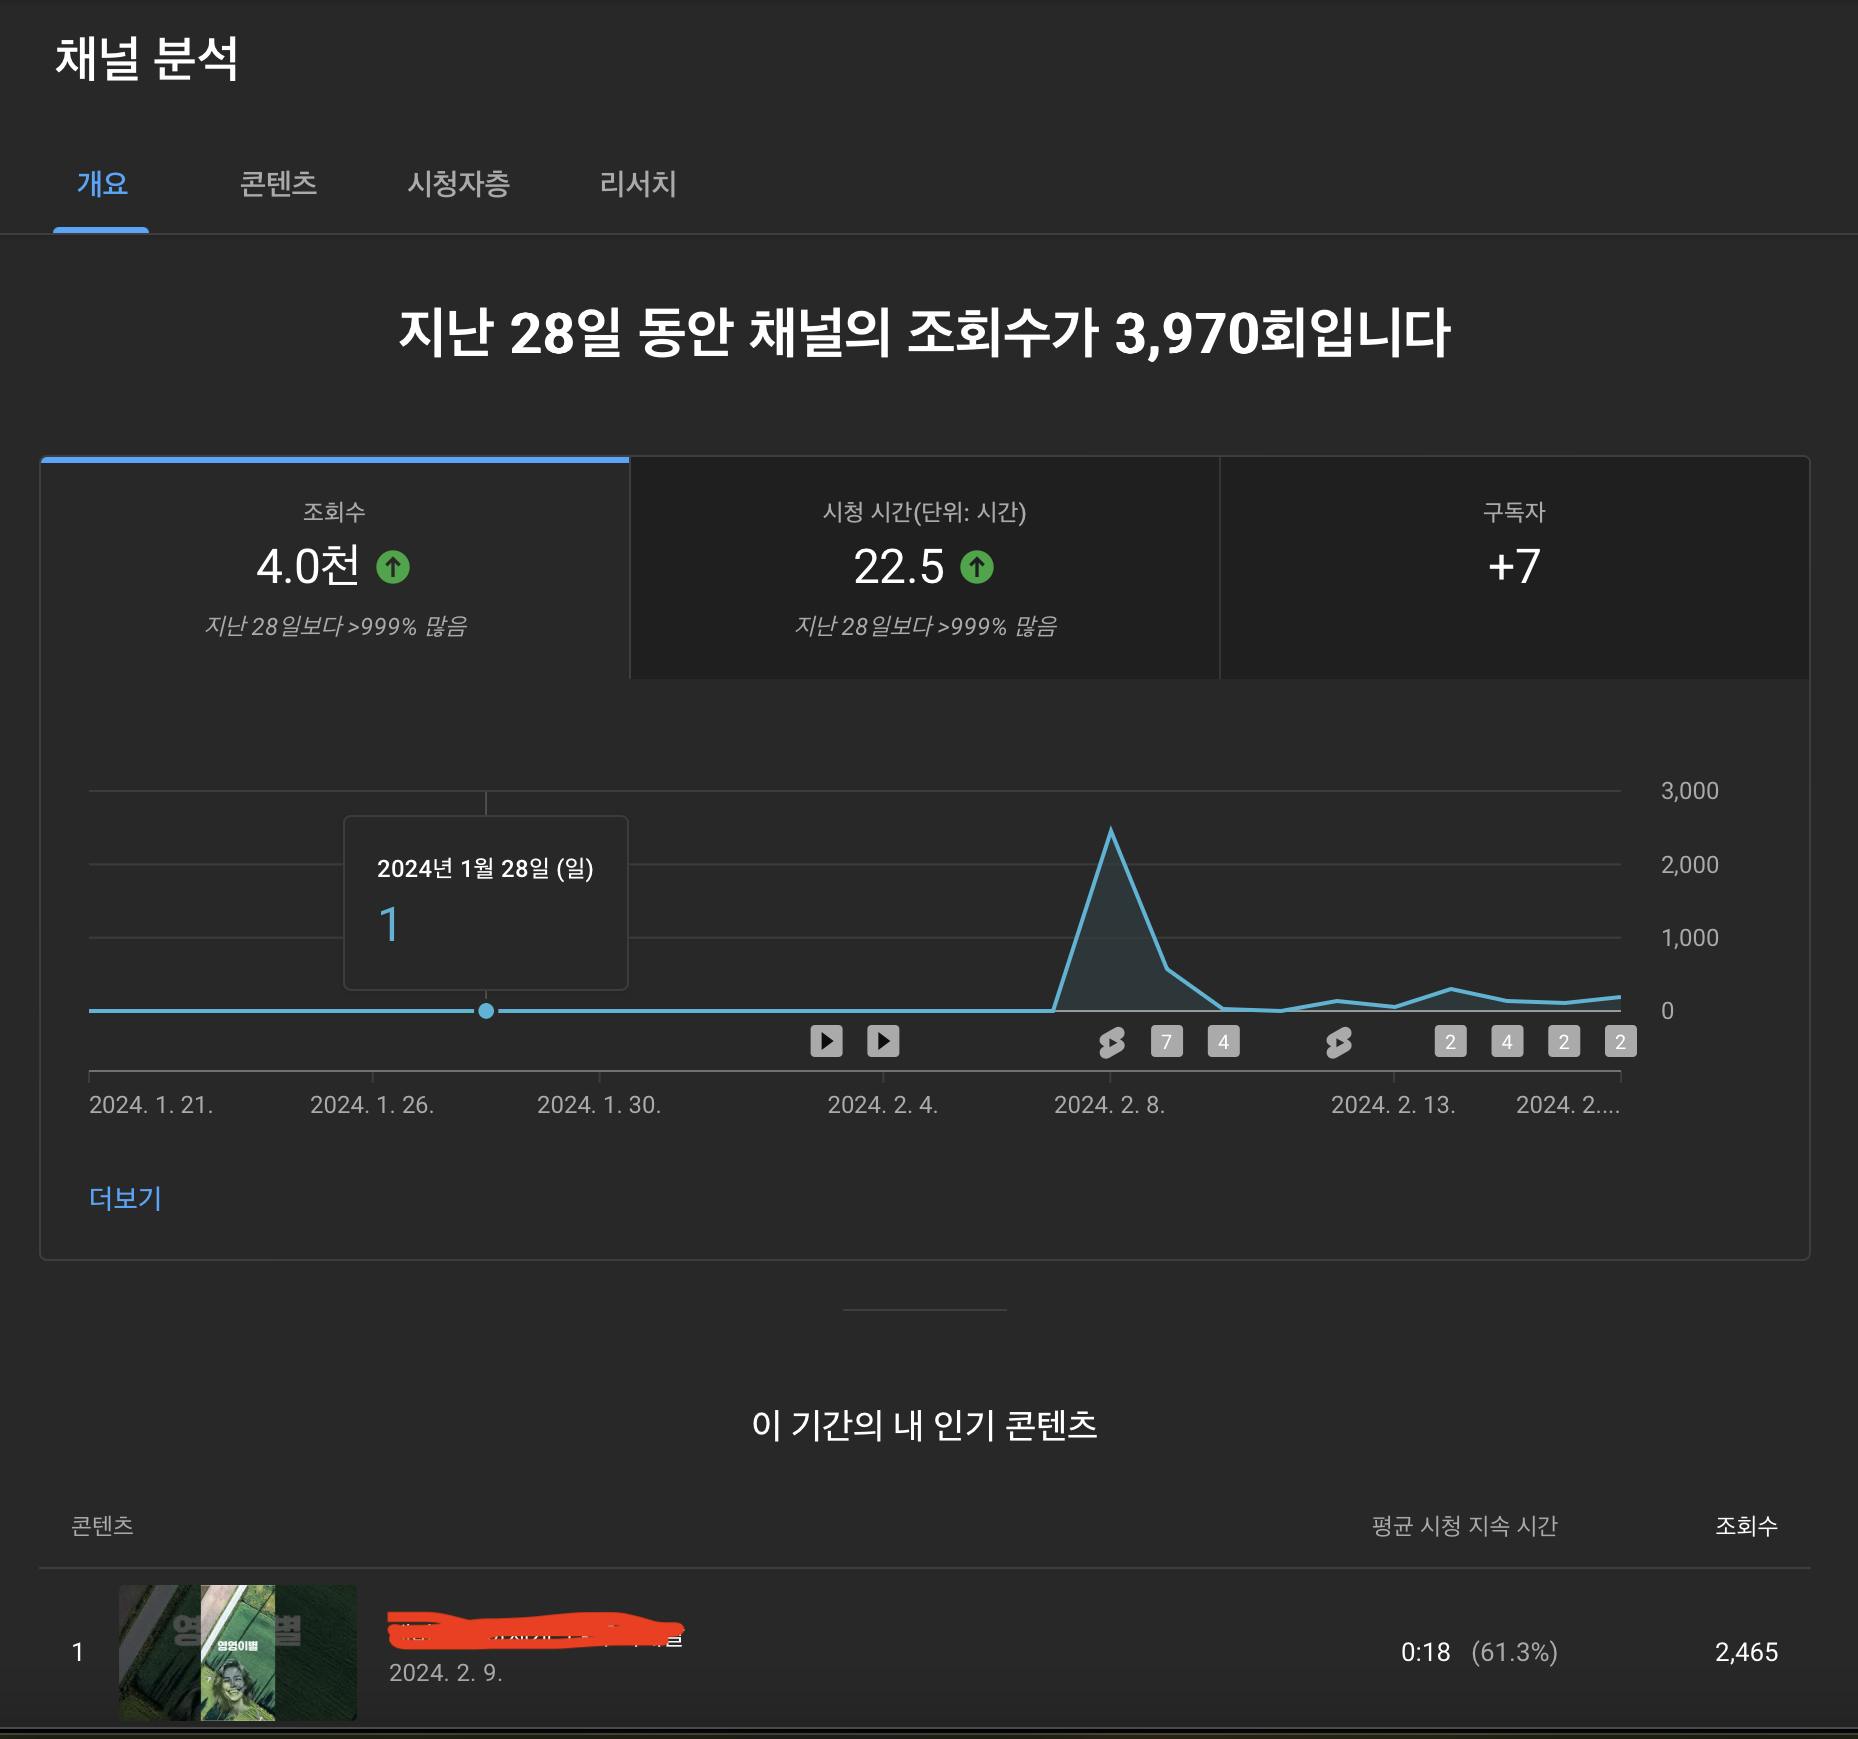Open the top content video thumbnail
The height and width of the screenshot is (1739, 1858).
tap(238, 1652)
